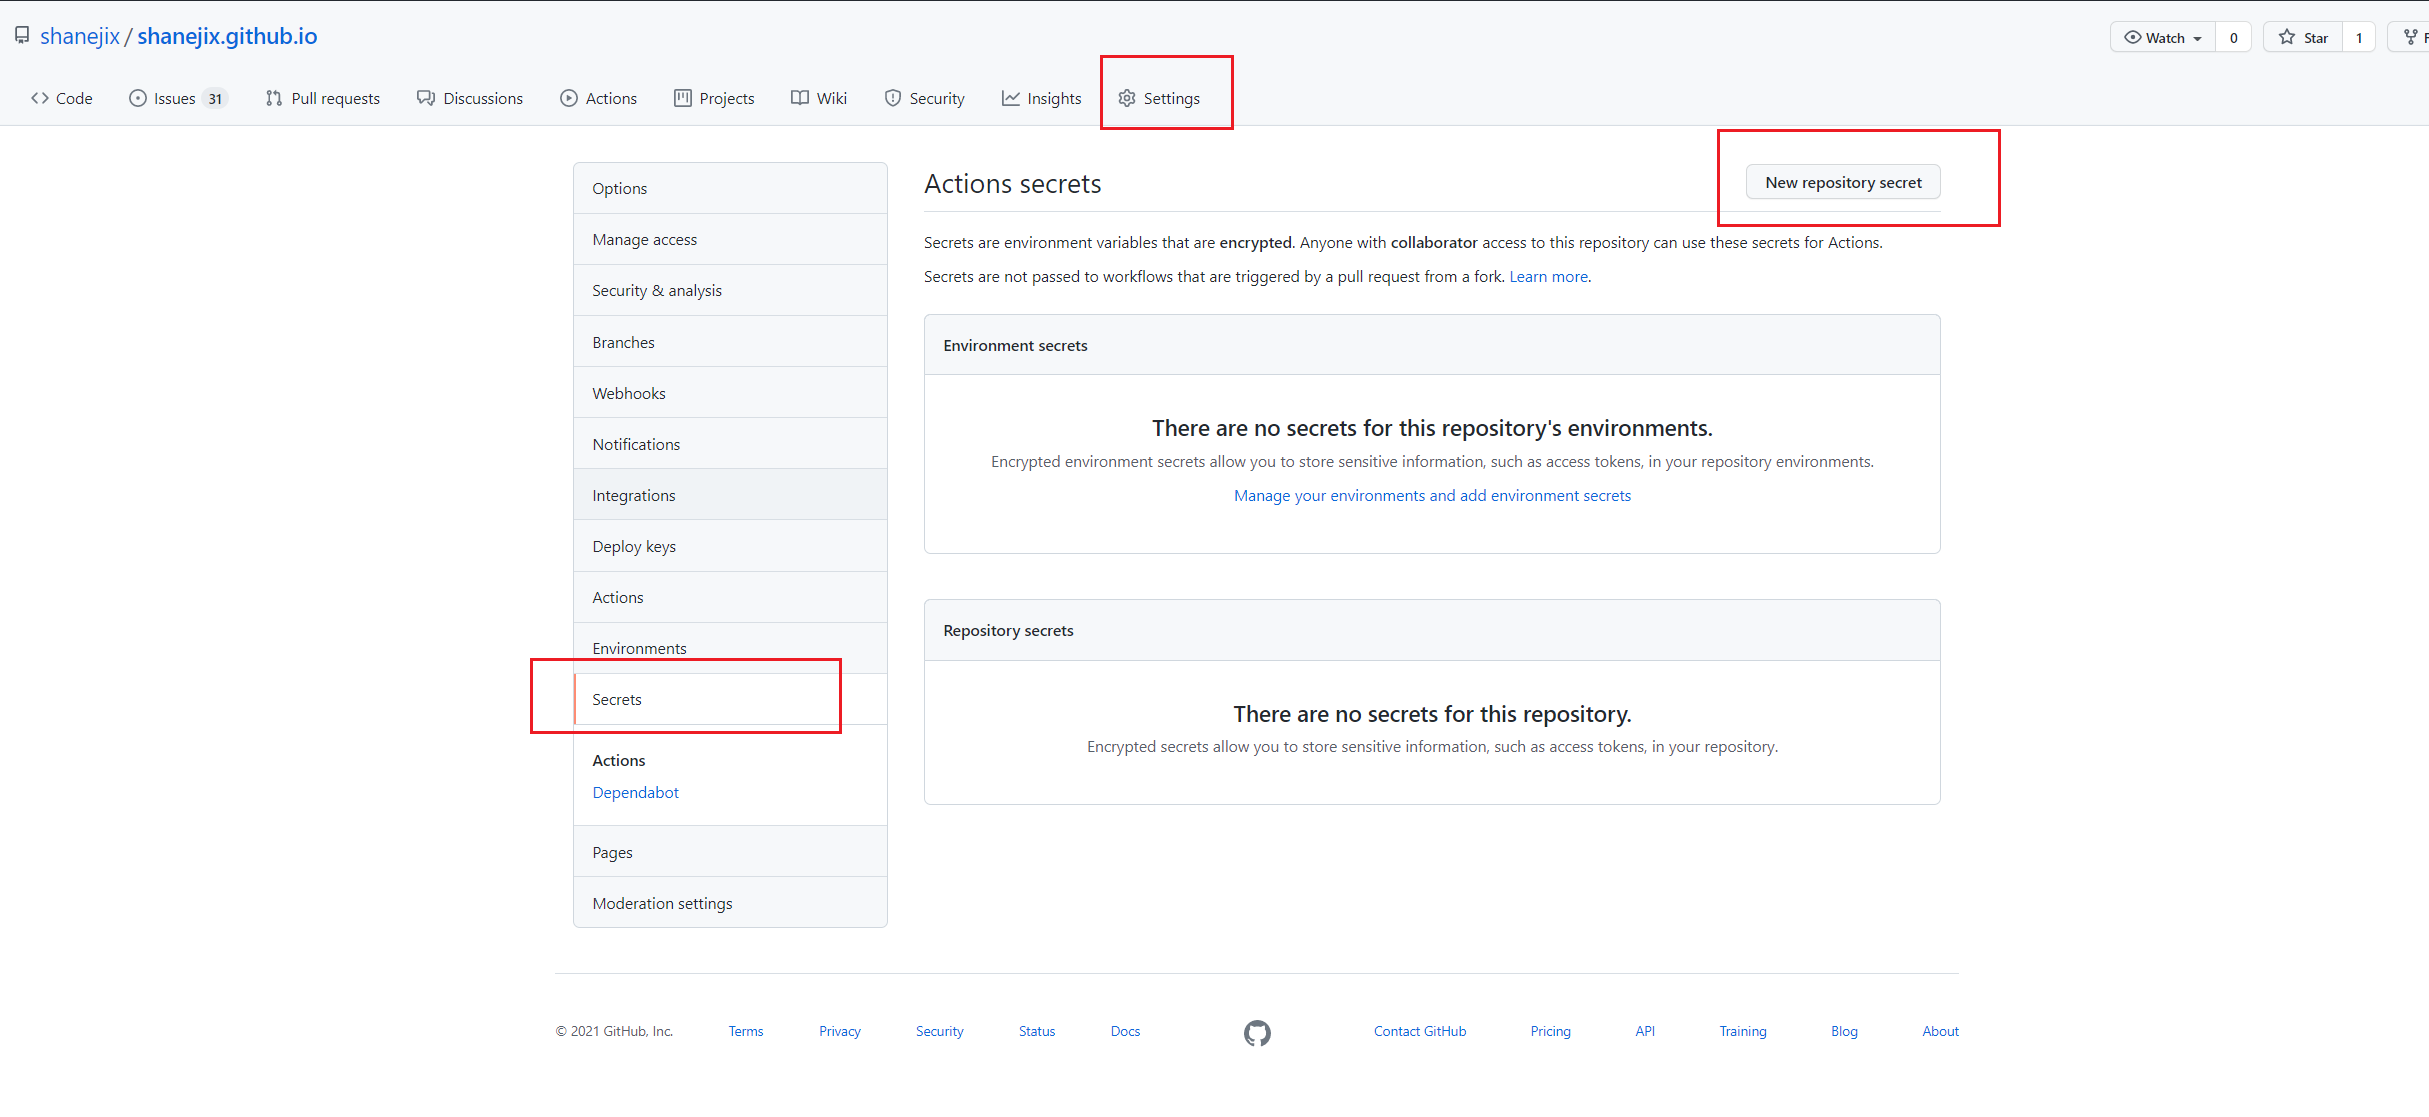This screenshot has width=2429, height=1117.
Task: Open the Projects tab
Action: point(714,98)
